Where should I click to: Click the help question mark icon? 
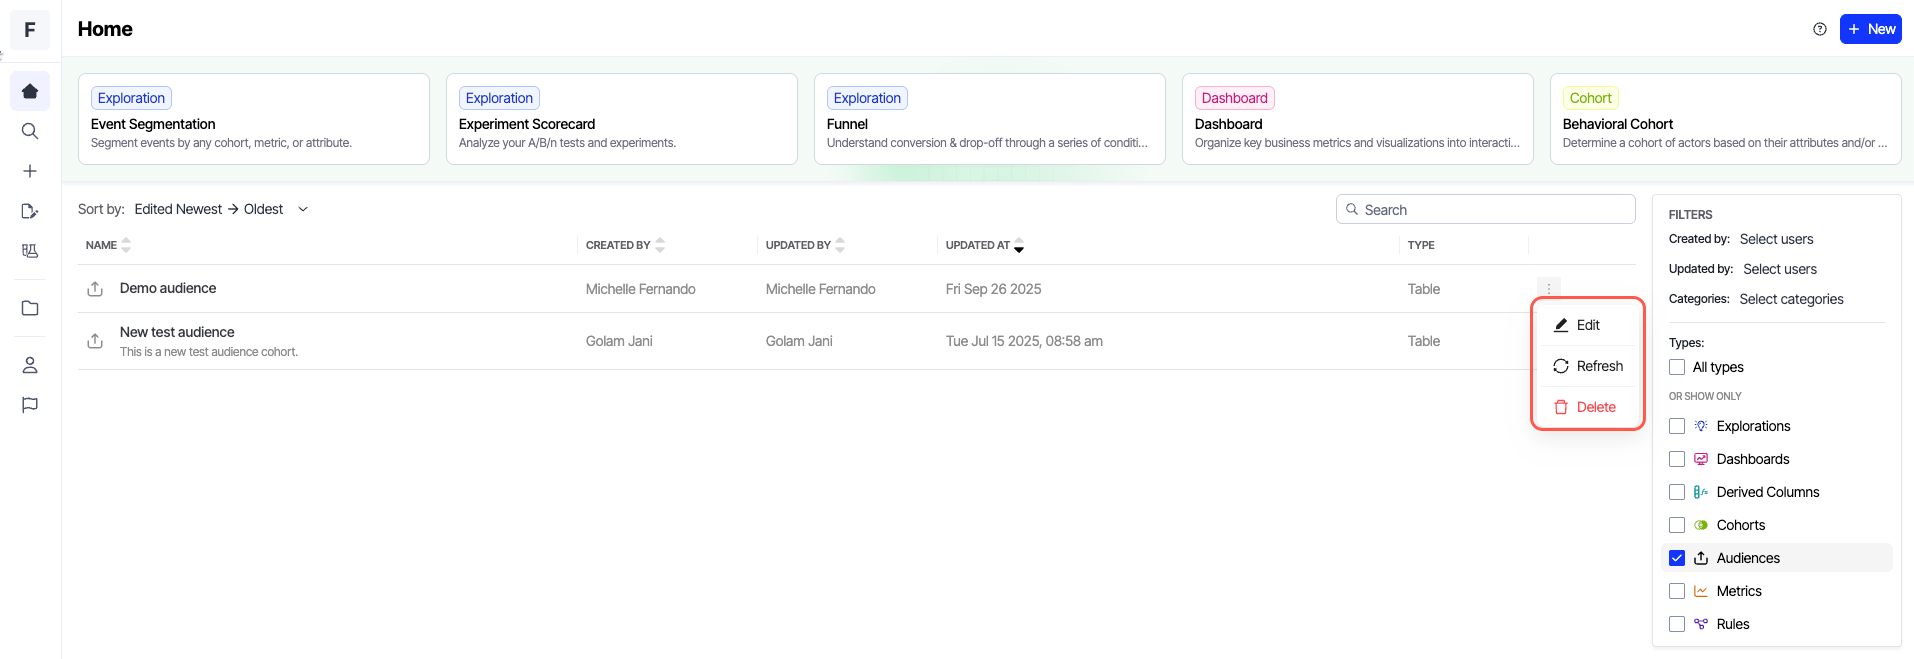1819,29
